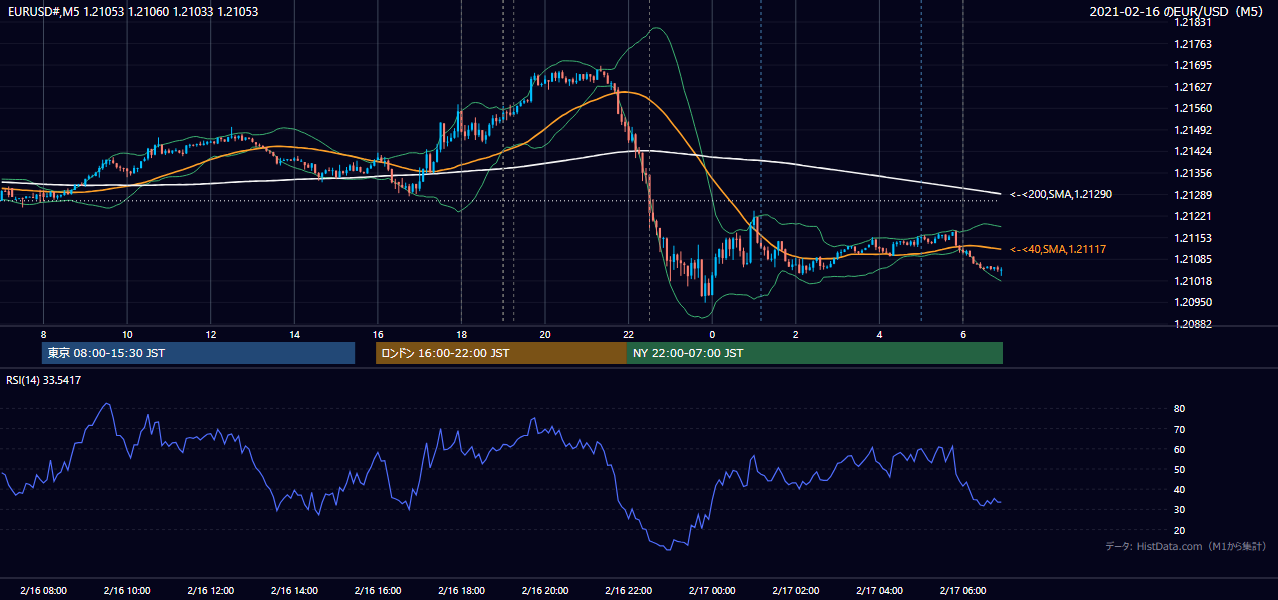The image size is (1278, 600).
Task: Click price level 1.21695 on the axis
Action: pos(1194,65)
